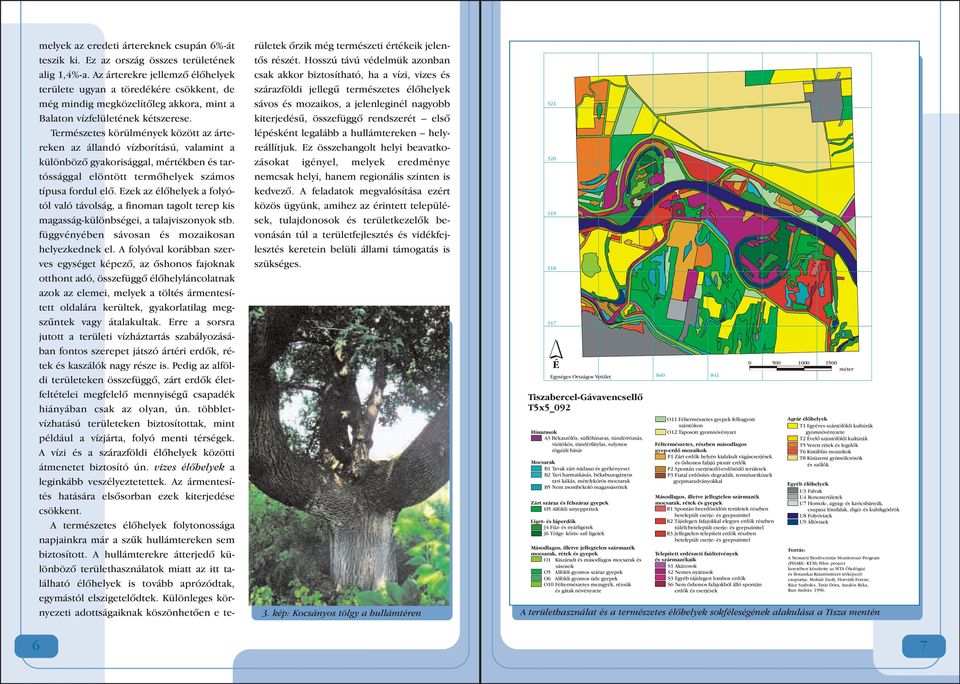This screenshot has width=960, height=684.
Task: Click the U4 legend swatch
Action: [x=792, y=497]
